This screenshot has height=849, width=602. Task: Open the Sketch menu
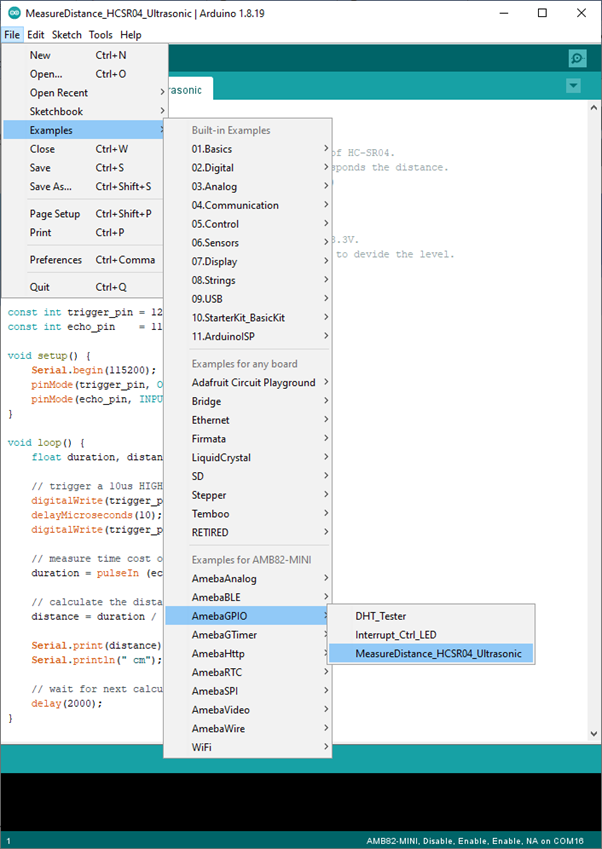[x=67, y=35]
